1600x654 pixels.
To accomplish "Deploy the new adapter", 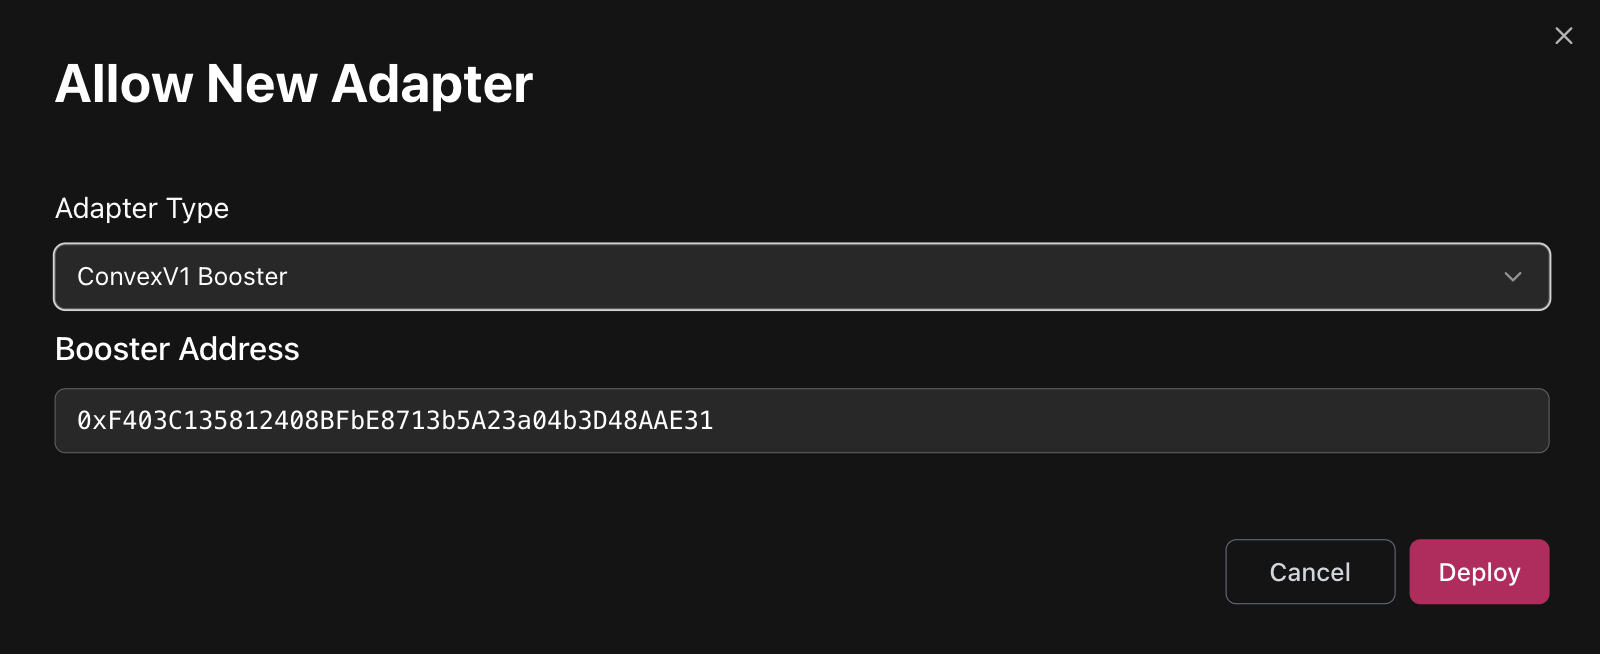I will coord(1478,572).
